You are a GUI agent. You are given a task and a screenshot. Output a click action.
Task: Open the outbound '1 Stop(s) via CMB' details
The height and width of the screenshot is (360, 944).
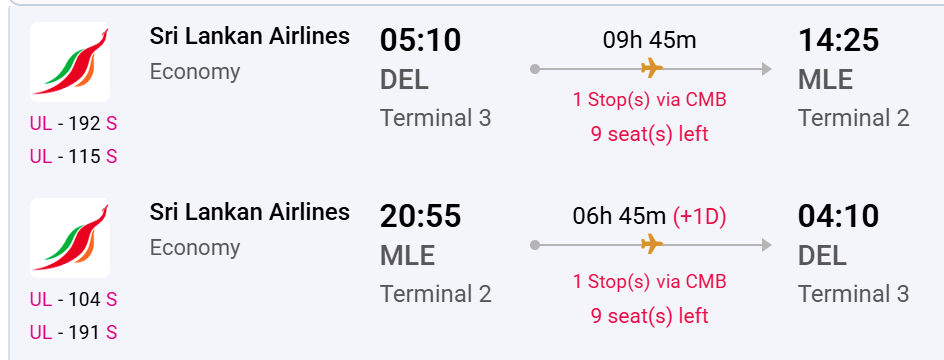point(650,99)
